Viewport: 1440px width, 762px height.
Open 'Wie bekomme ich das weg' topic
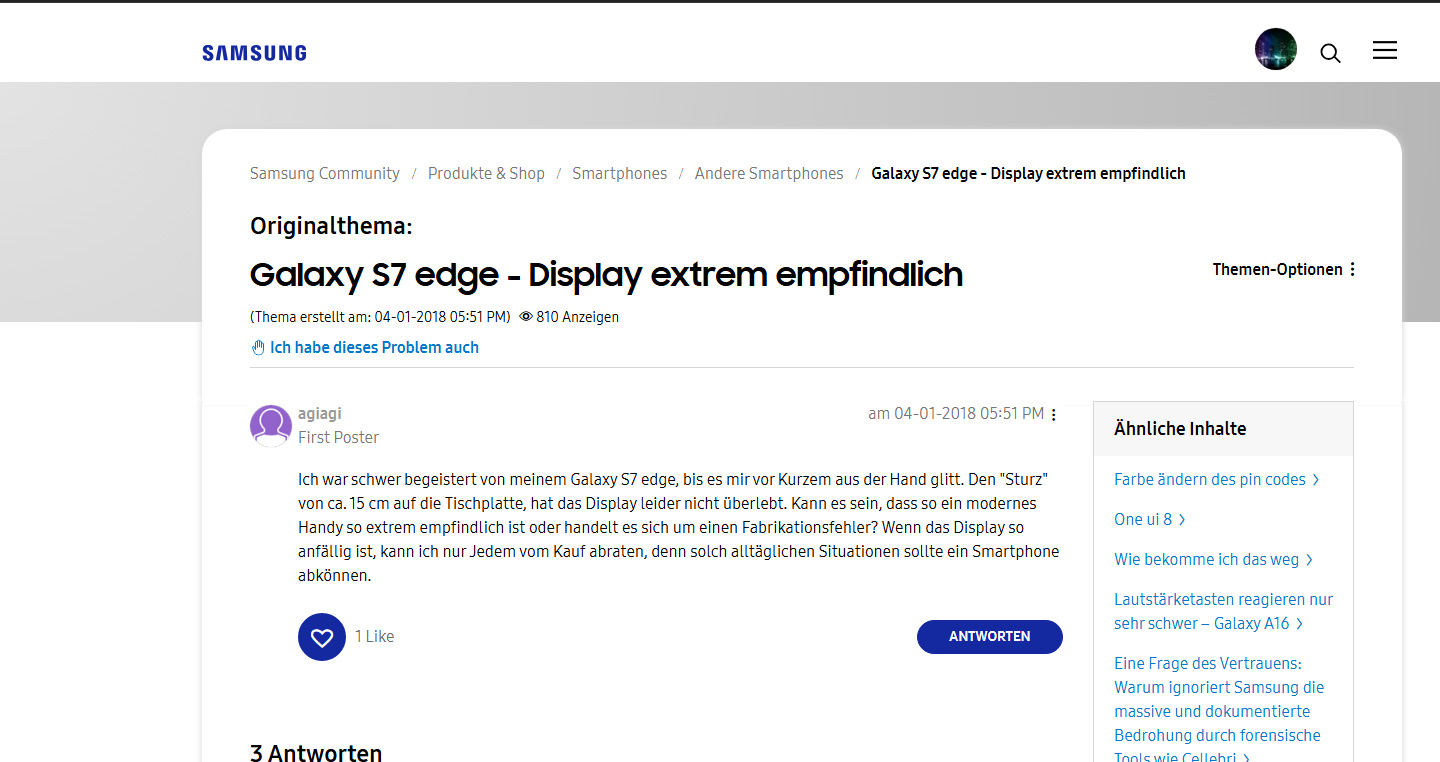pos(1206,559)
